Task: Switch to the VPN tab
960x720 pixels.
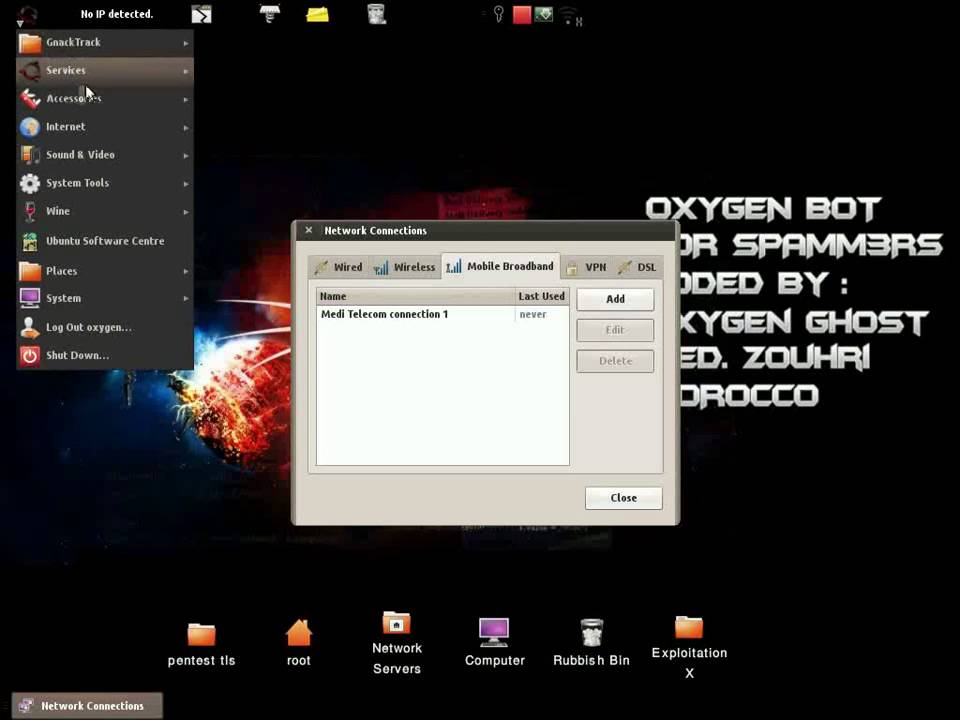Action: [587, 267]
